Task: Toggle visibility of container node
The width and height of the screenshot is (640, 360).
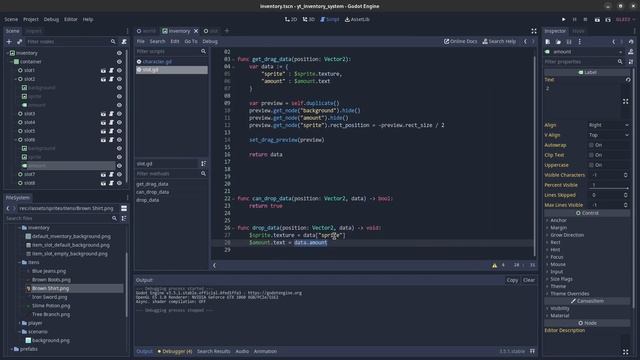Action: 119,62
